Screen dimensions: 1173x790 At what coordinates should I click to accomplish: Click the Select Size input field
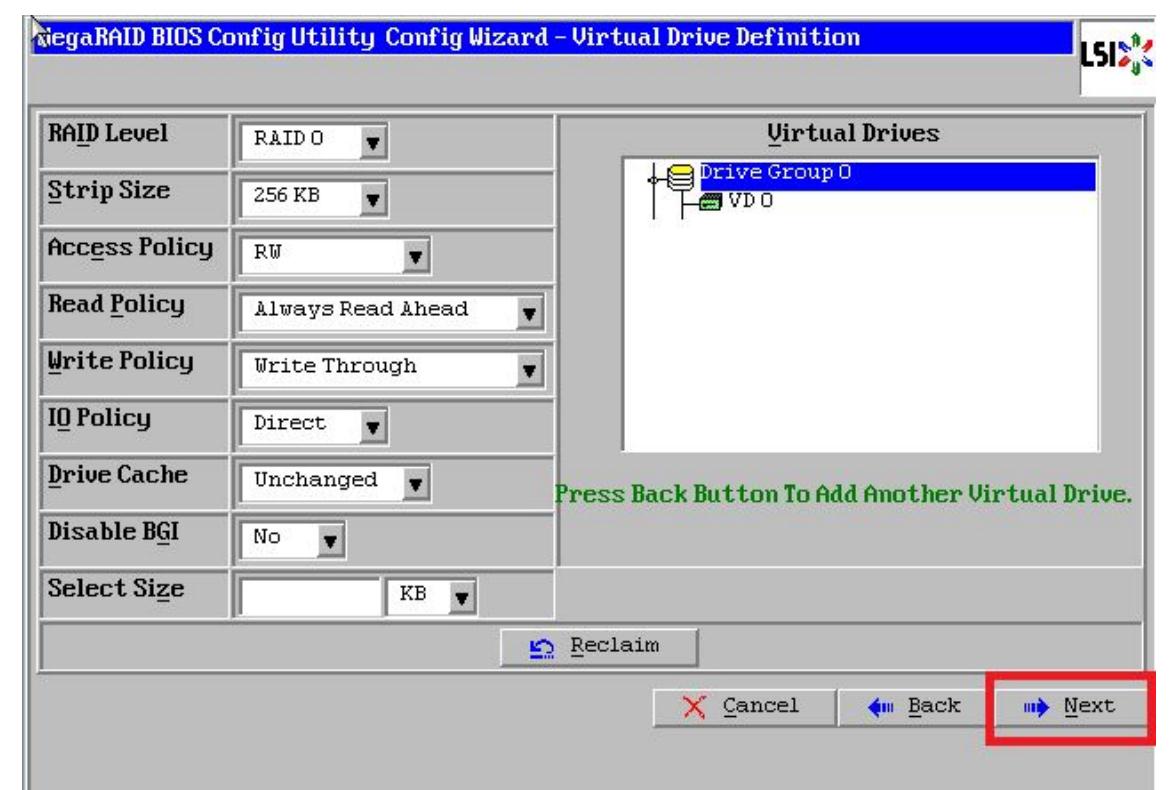pos(310,596)
